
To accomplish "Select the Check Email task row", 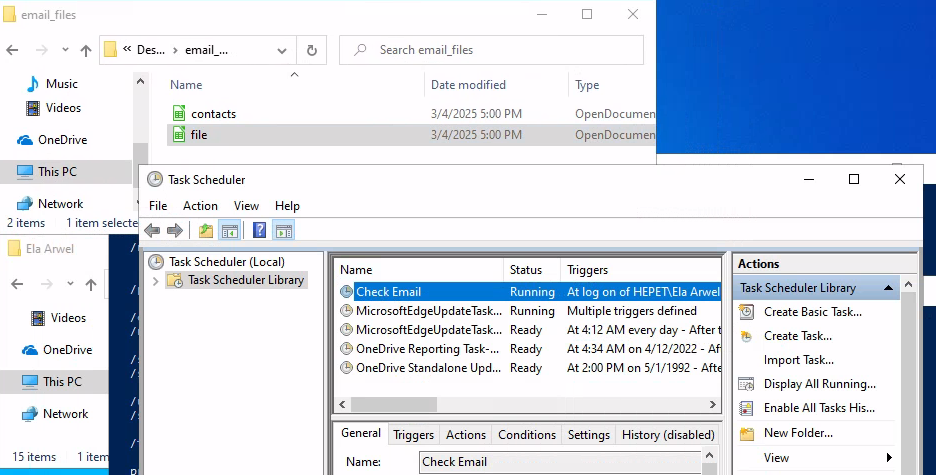I will pyautogui.click(x=529, y=292).
